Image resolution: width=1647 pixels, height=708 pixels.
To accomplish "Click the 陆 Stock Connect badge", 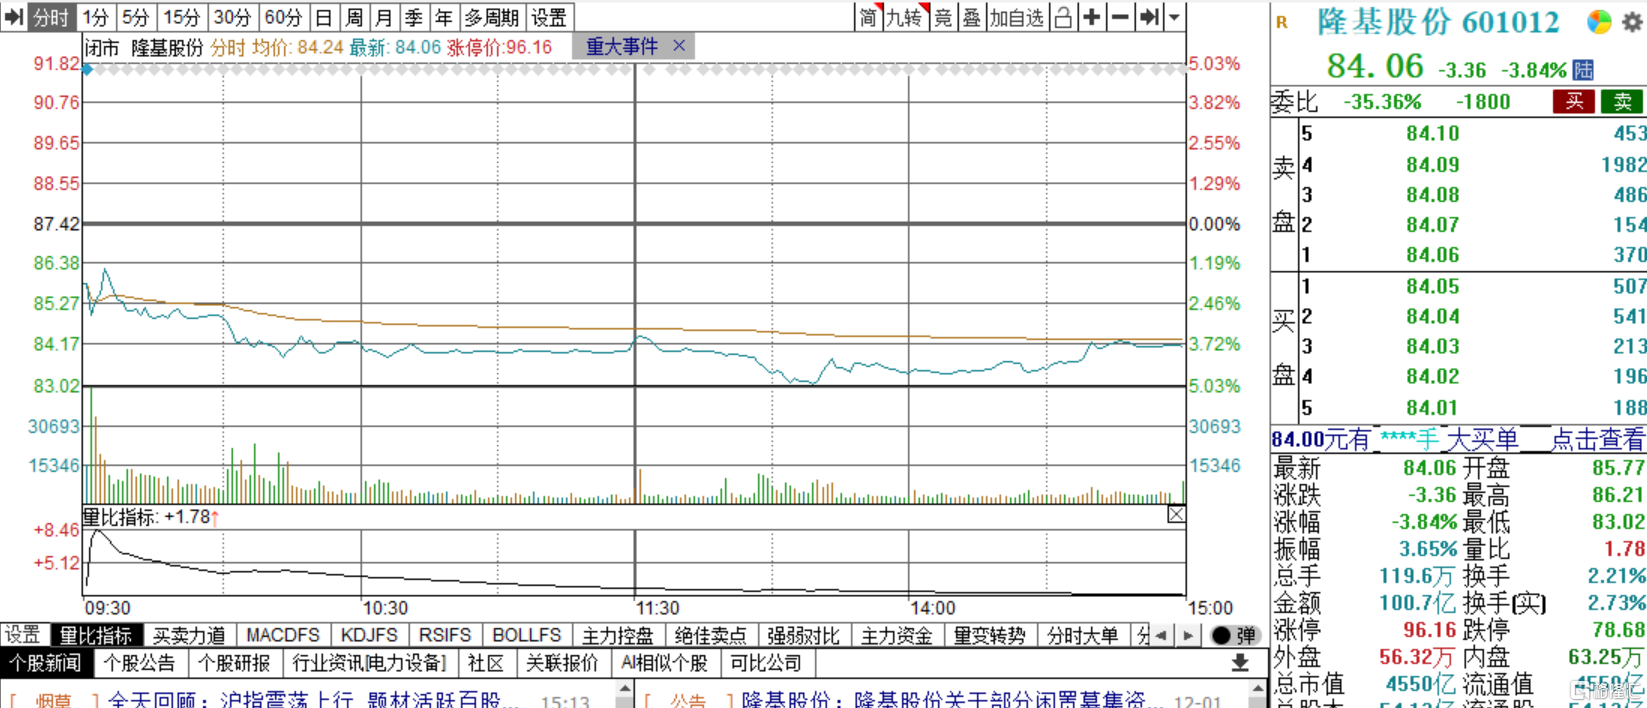I will click(x=1583, y=70).
